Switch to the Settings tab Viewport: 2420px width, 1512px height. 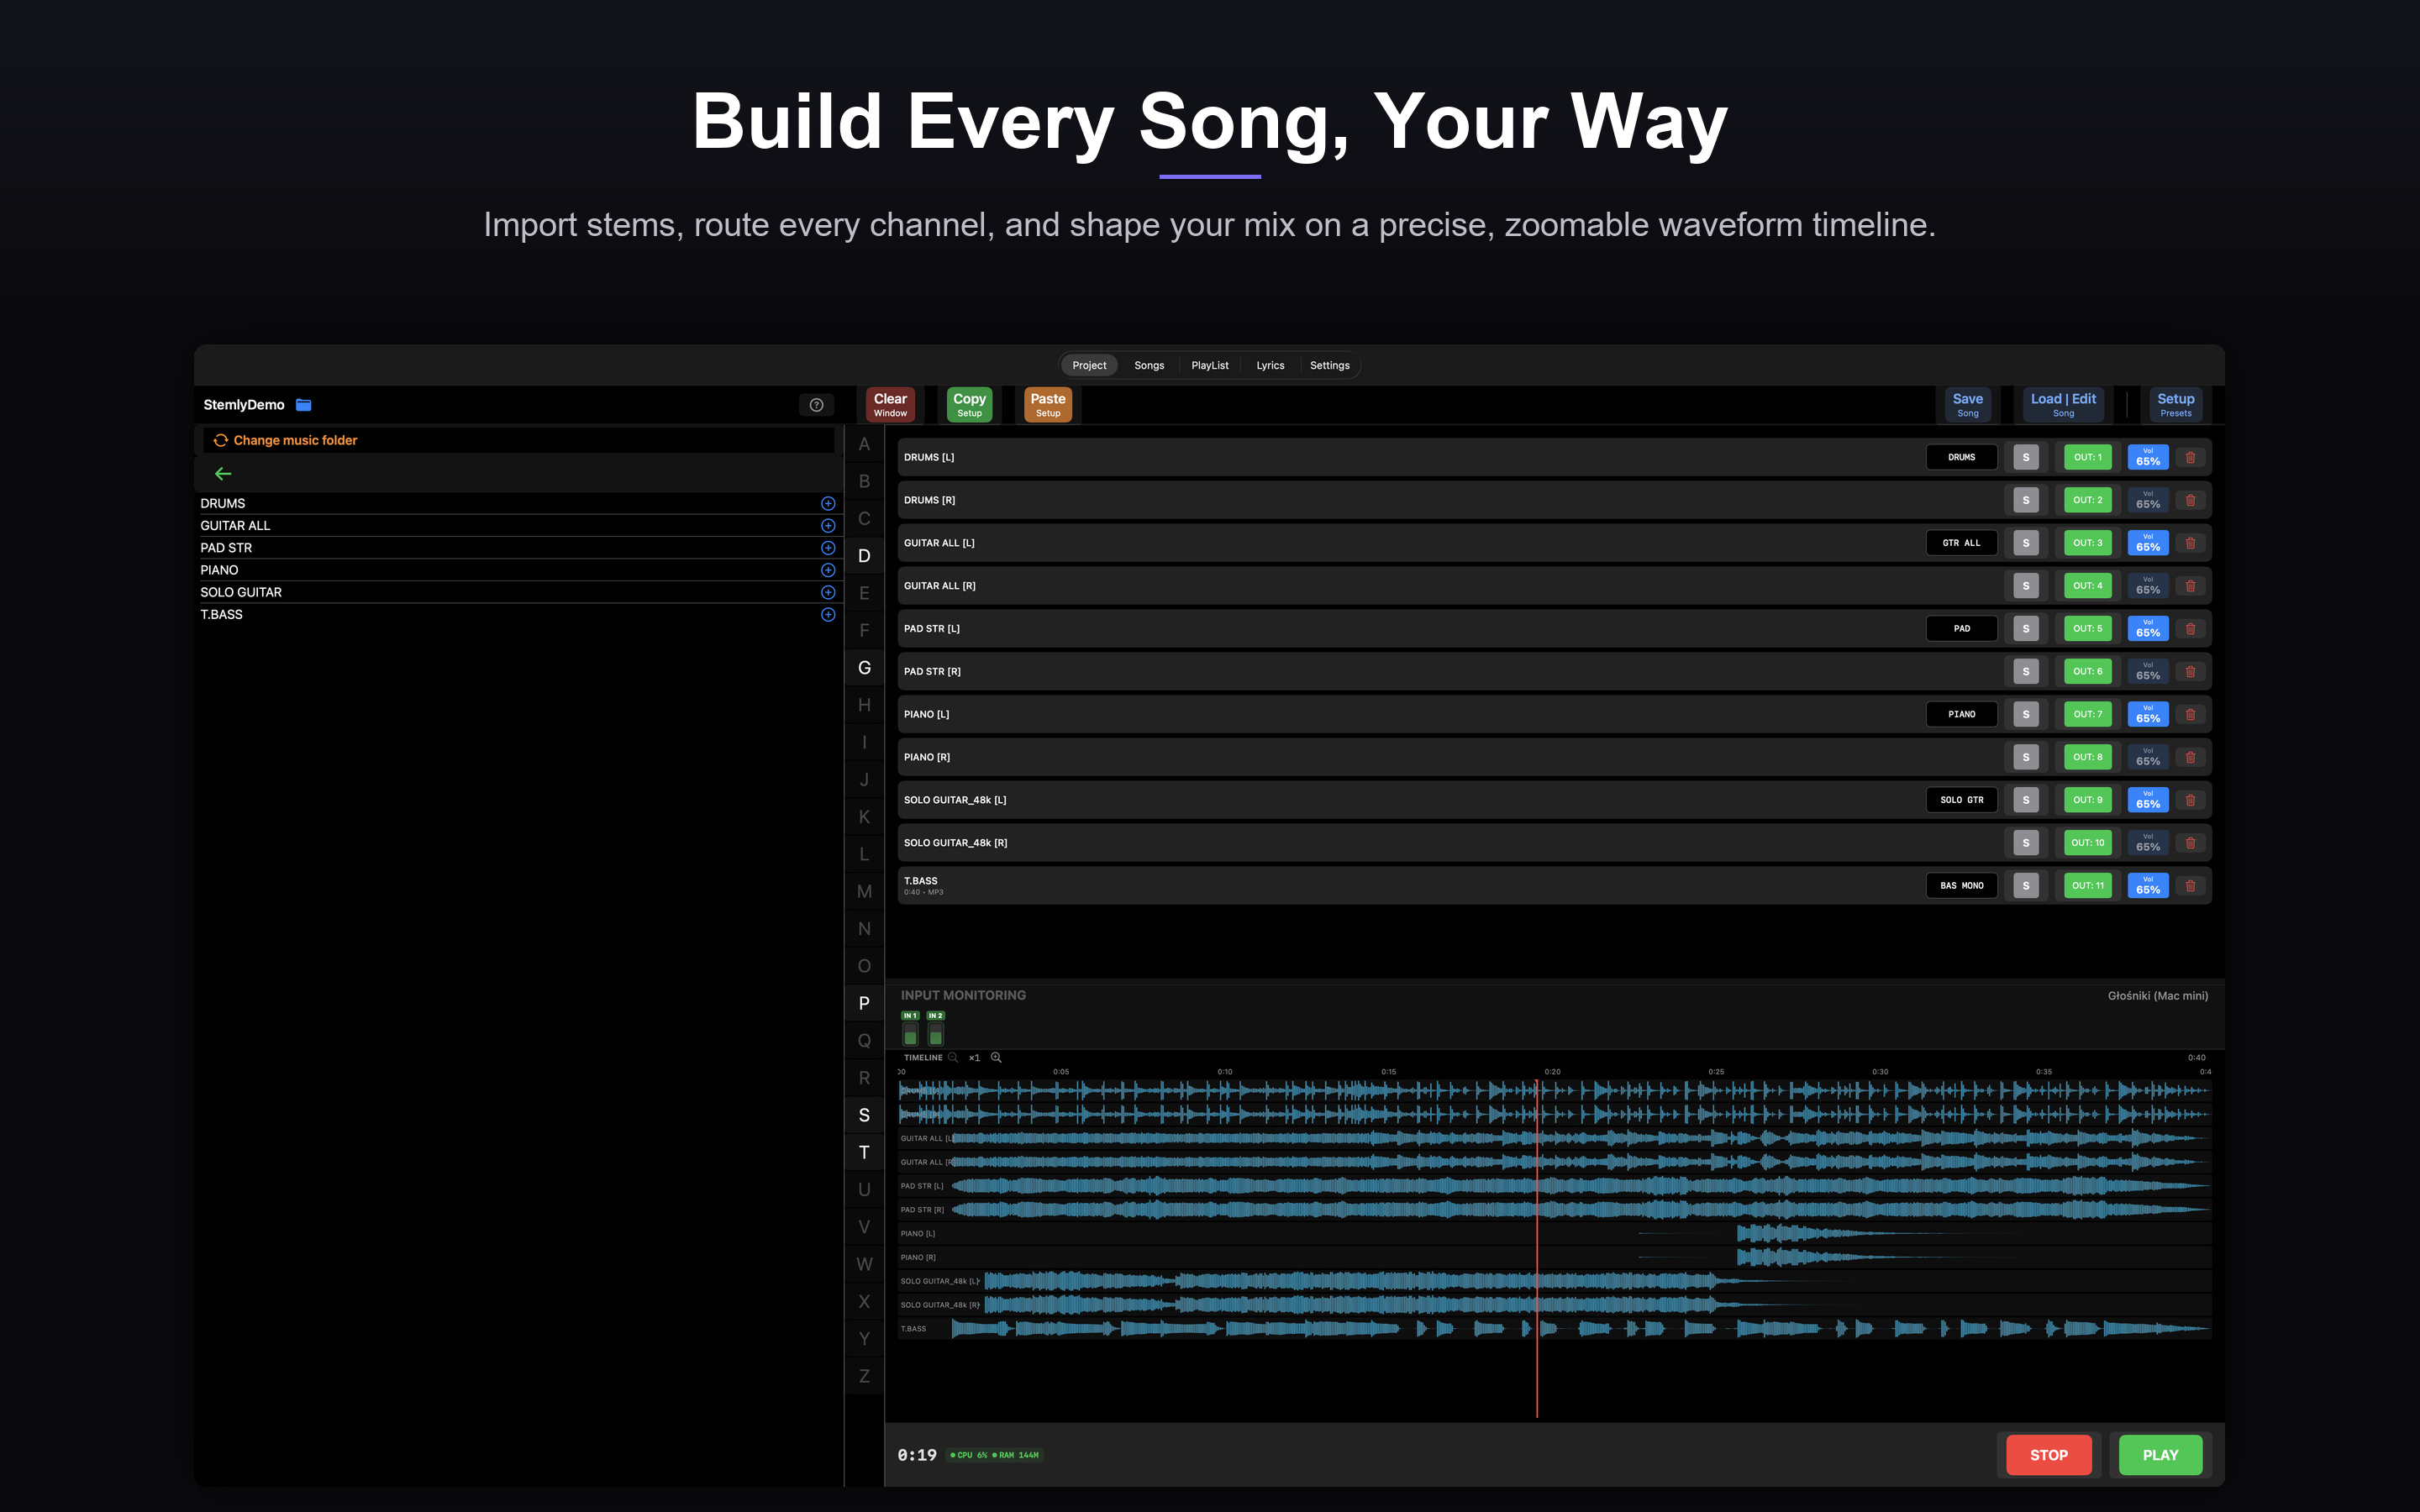[x=1330, y=366]
